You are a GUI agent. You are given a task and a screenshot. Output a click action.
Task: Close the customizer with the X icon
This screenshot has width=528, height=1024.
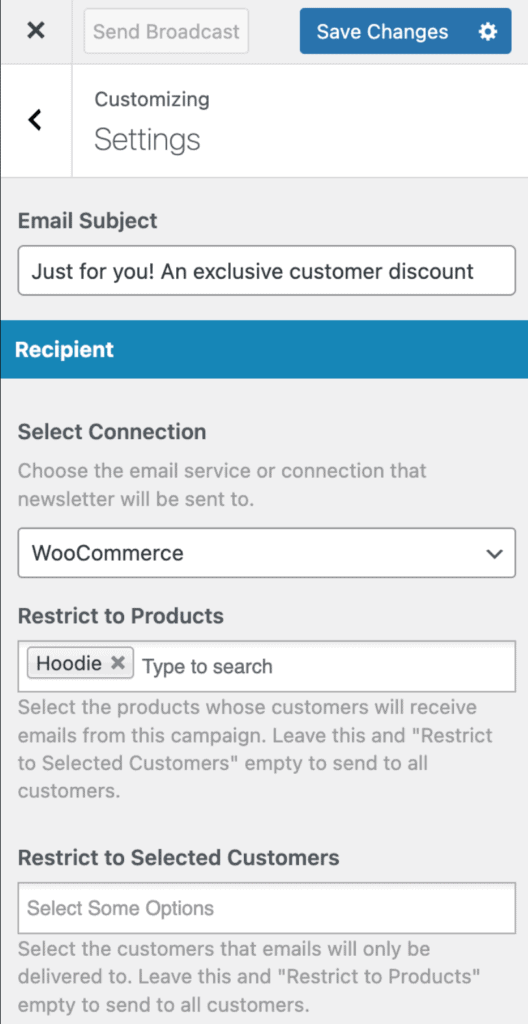click(36, 31)
